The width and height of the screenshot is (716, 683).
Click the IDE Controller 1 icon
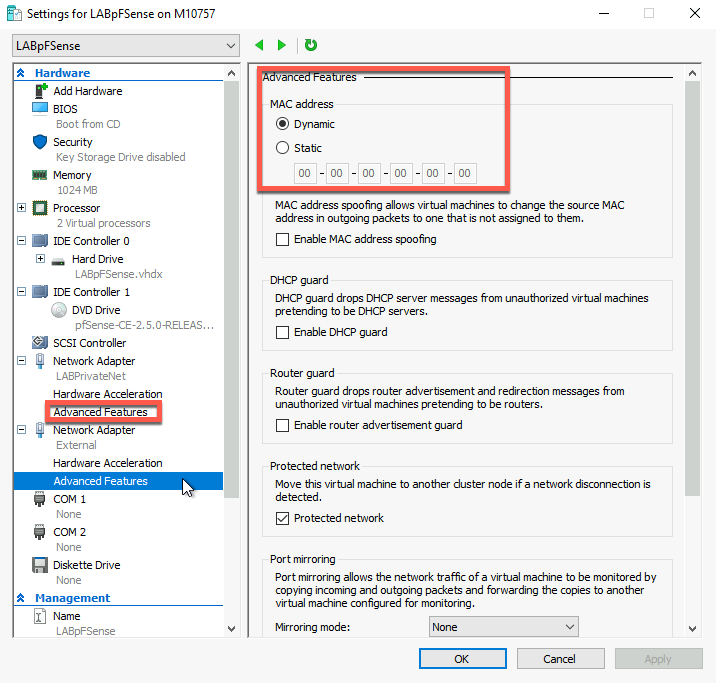[40, 292]
